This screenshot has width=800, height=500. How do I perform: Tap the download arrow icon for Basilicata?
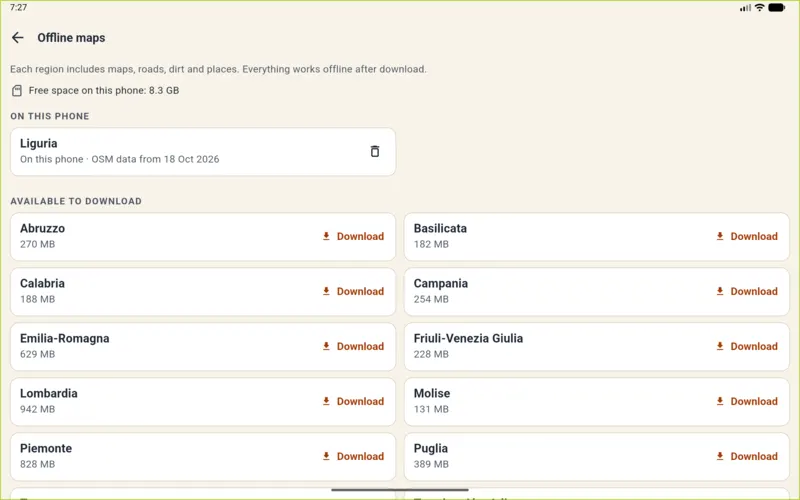(720, 236)
